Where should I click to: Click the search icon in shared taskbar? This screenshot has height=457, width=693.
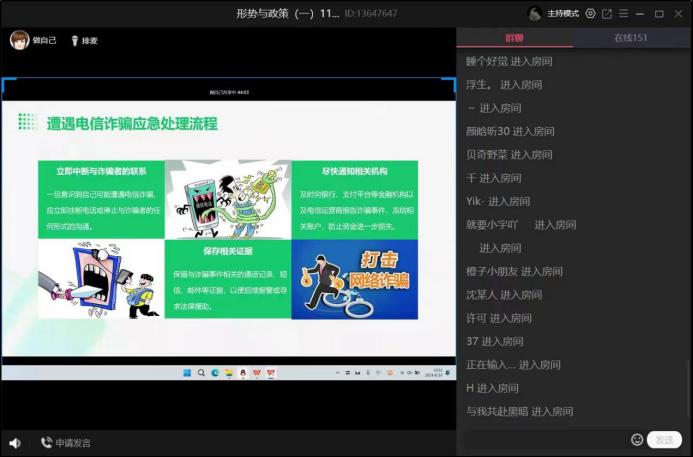[x=200, y=373]
